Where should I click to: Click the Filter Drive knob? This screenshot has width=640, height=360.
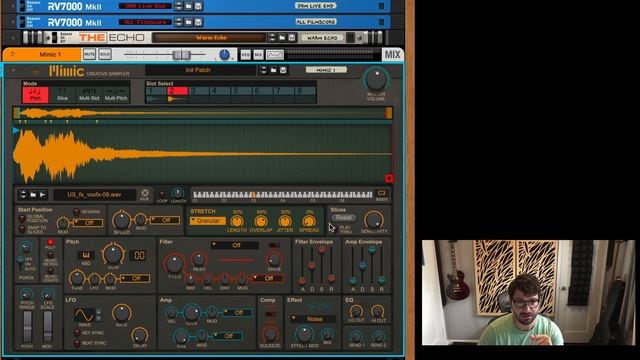[274, 259]
